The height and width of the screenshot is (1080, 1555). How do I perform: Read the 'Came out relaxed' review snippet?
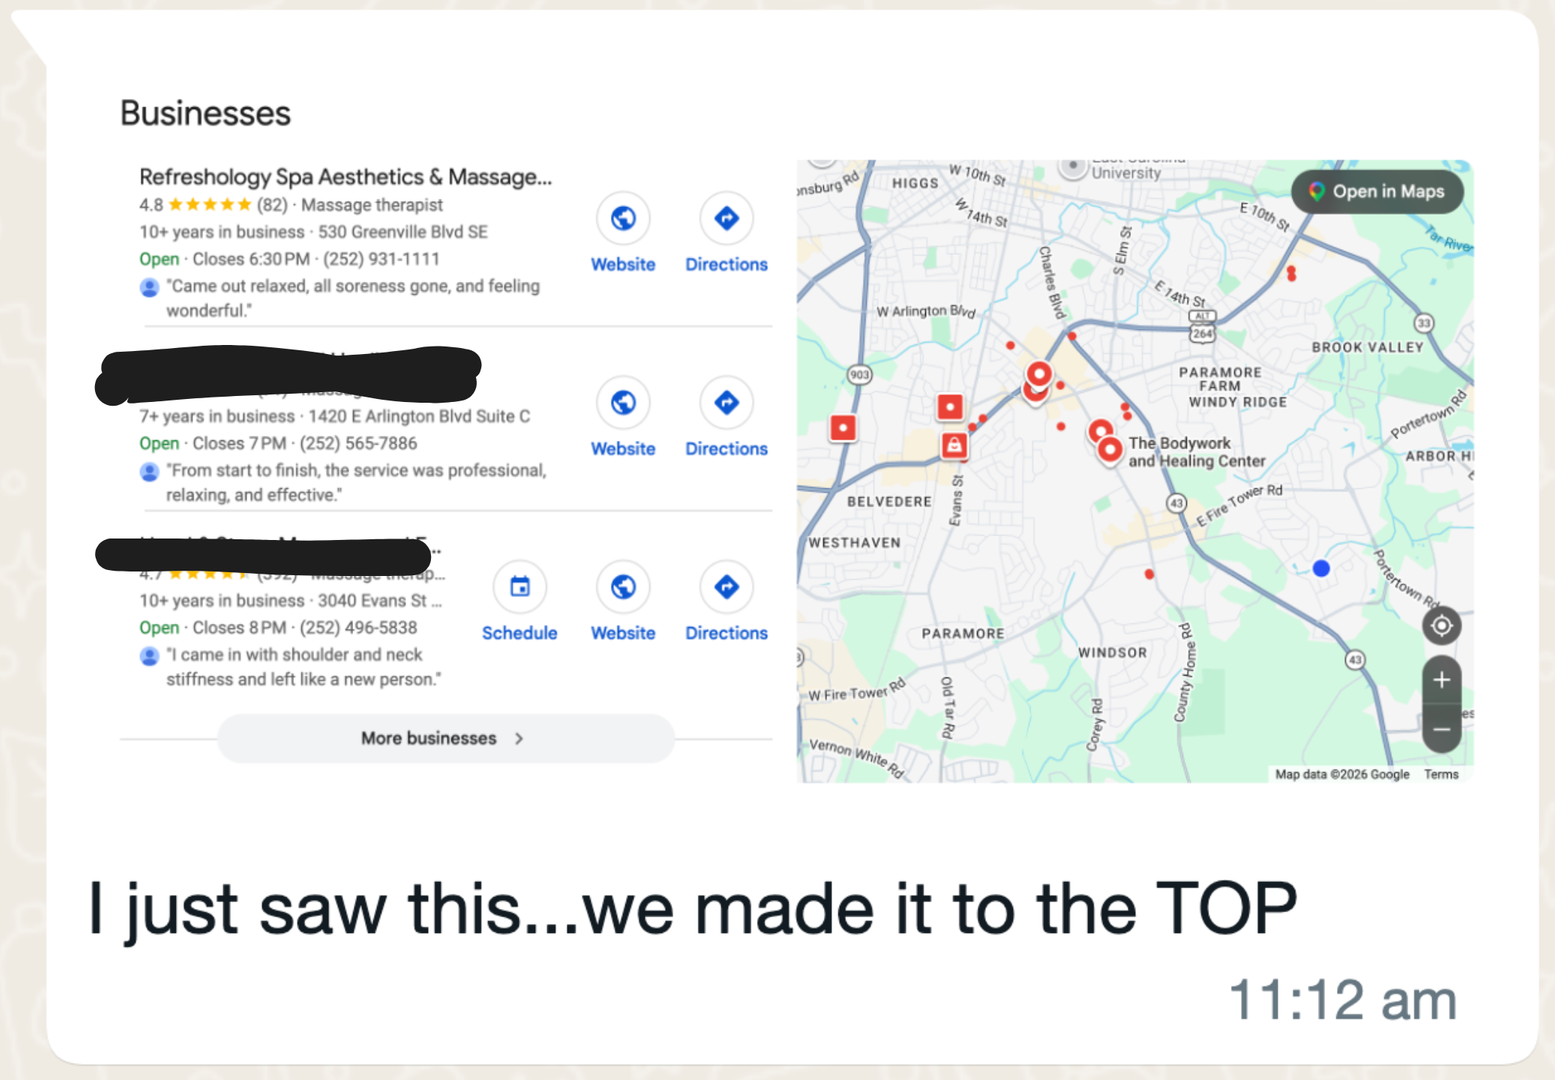(x=352, y=298)
